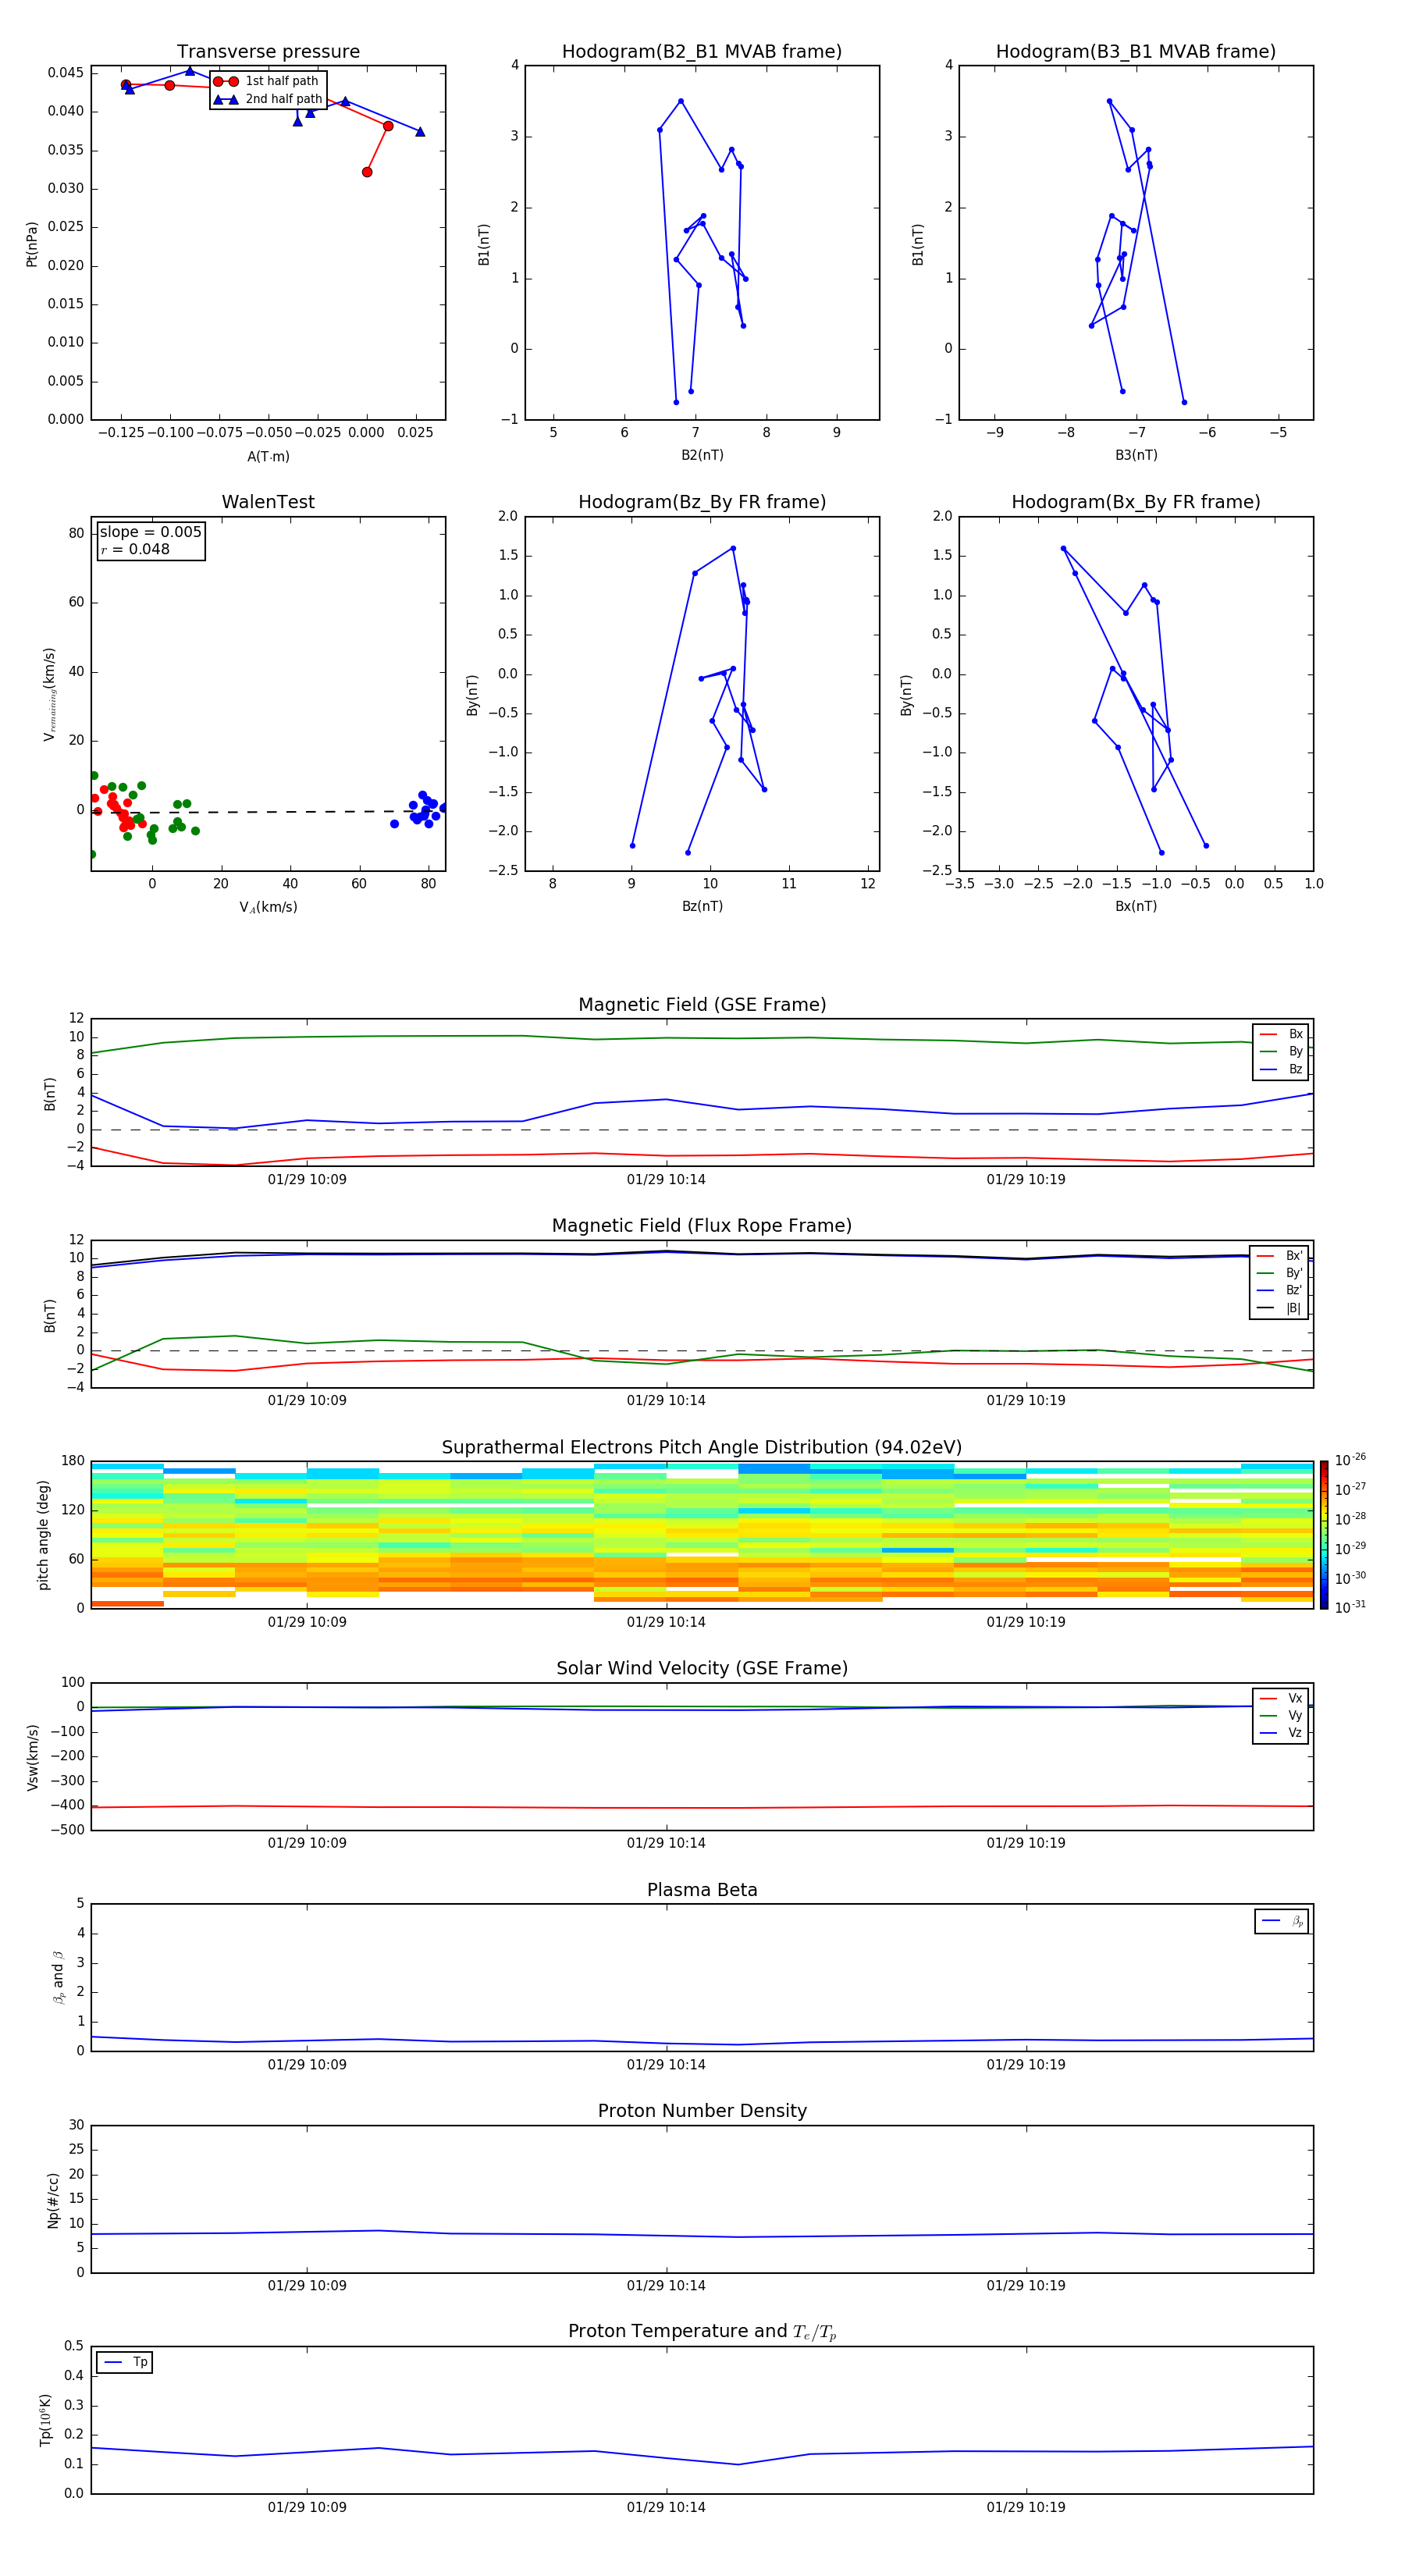
Task: Select the Suprathermal Electrons Pitch Angle Distribution title
Action: tap(702, 1448)
